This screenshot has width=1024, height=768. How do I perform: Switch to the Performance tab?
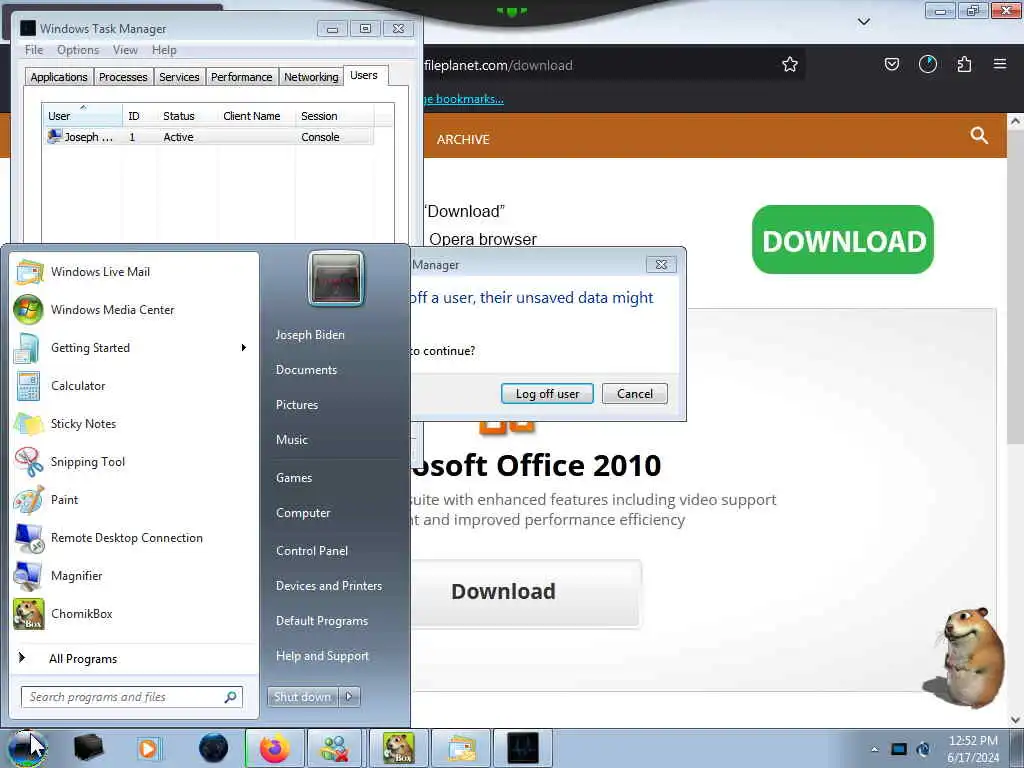click(242, 77)
